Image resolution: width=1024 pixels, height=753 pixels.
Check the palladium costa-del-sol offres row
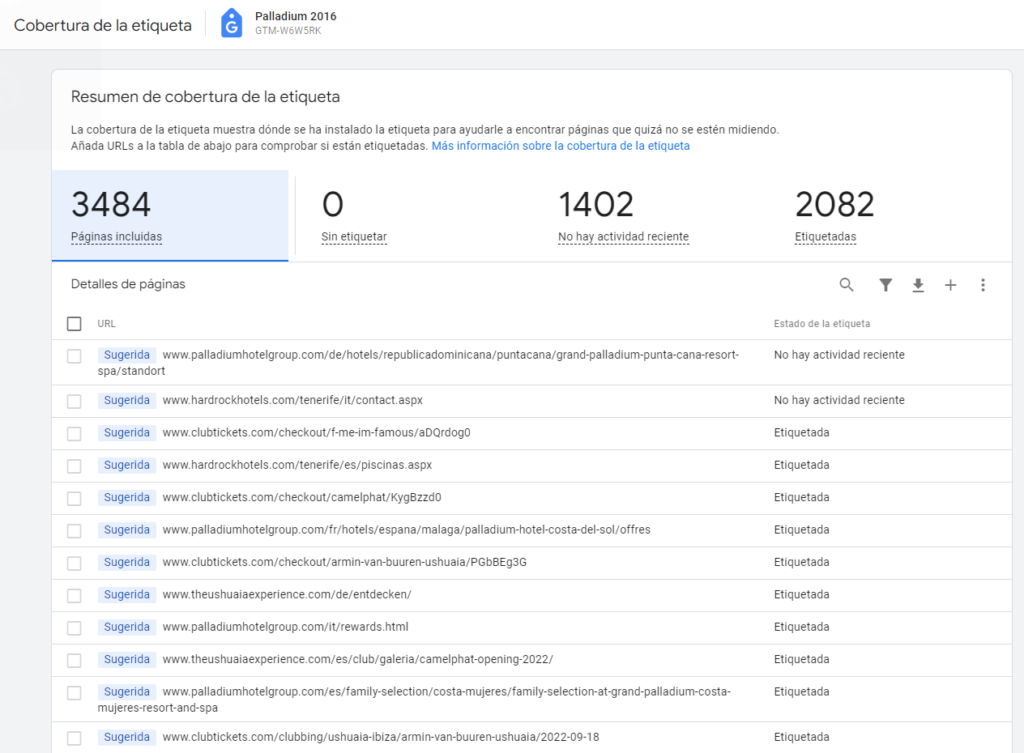74,529
